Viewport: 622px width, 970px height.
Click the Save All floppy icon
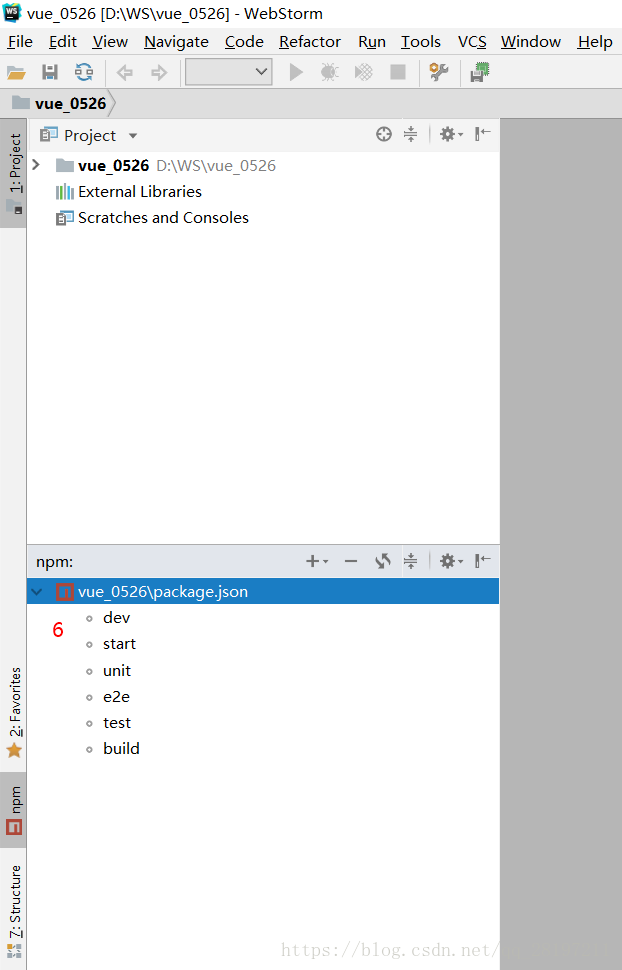tap(50, 73)
